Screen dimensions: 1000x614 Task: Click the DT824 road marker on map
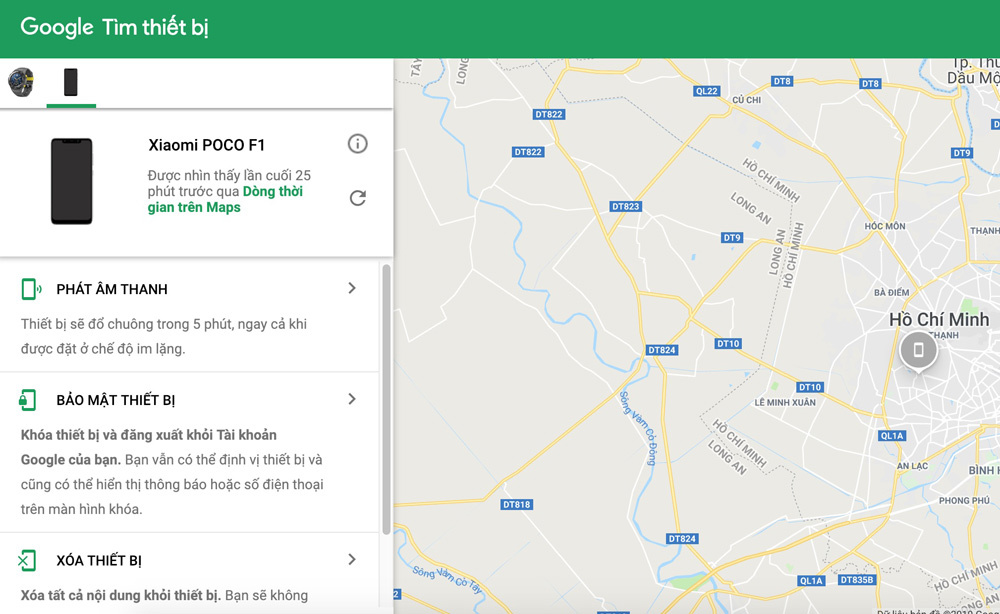[662, 350]
